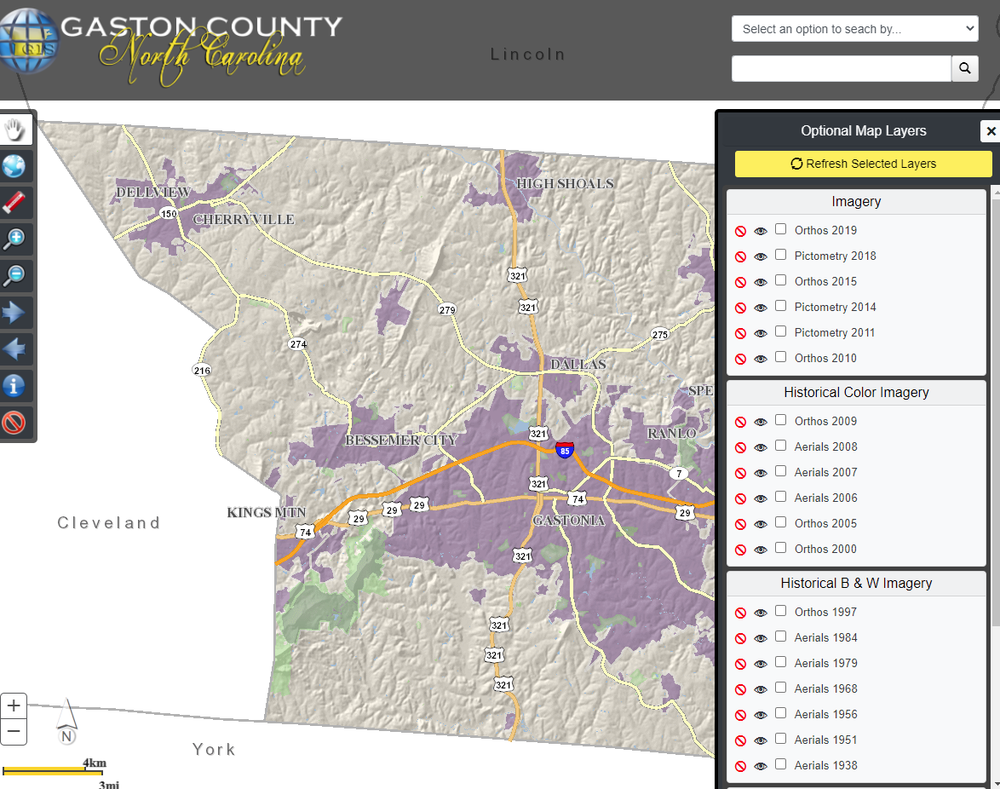The width and height of the screenshot is (1000, 789).
Task: Collapse the Historical B & W Imagery header
Action: (x=856, y=584)
